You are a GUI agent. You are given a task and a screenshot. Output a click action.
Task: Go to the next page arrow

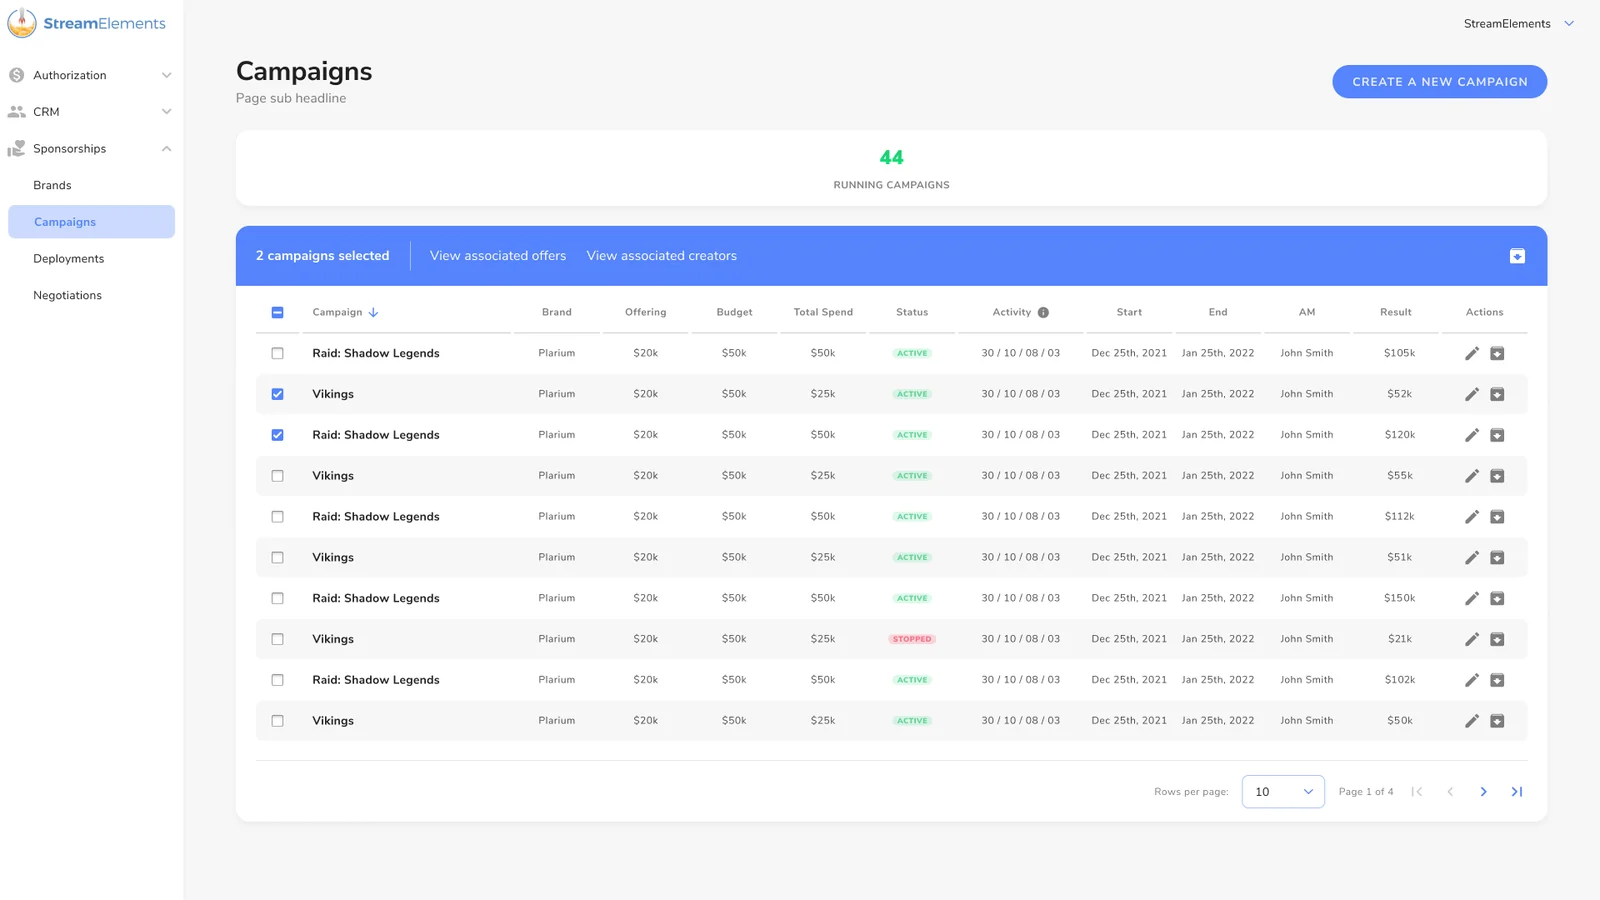(1483, 792)
